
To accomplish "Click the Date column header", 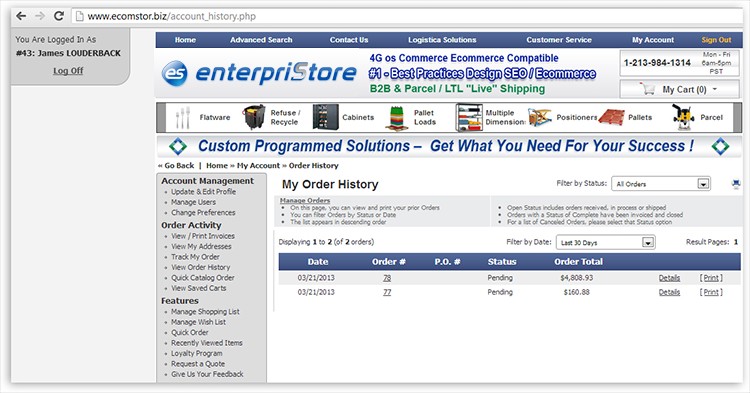I will (x=318, y=262).
